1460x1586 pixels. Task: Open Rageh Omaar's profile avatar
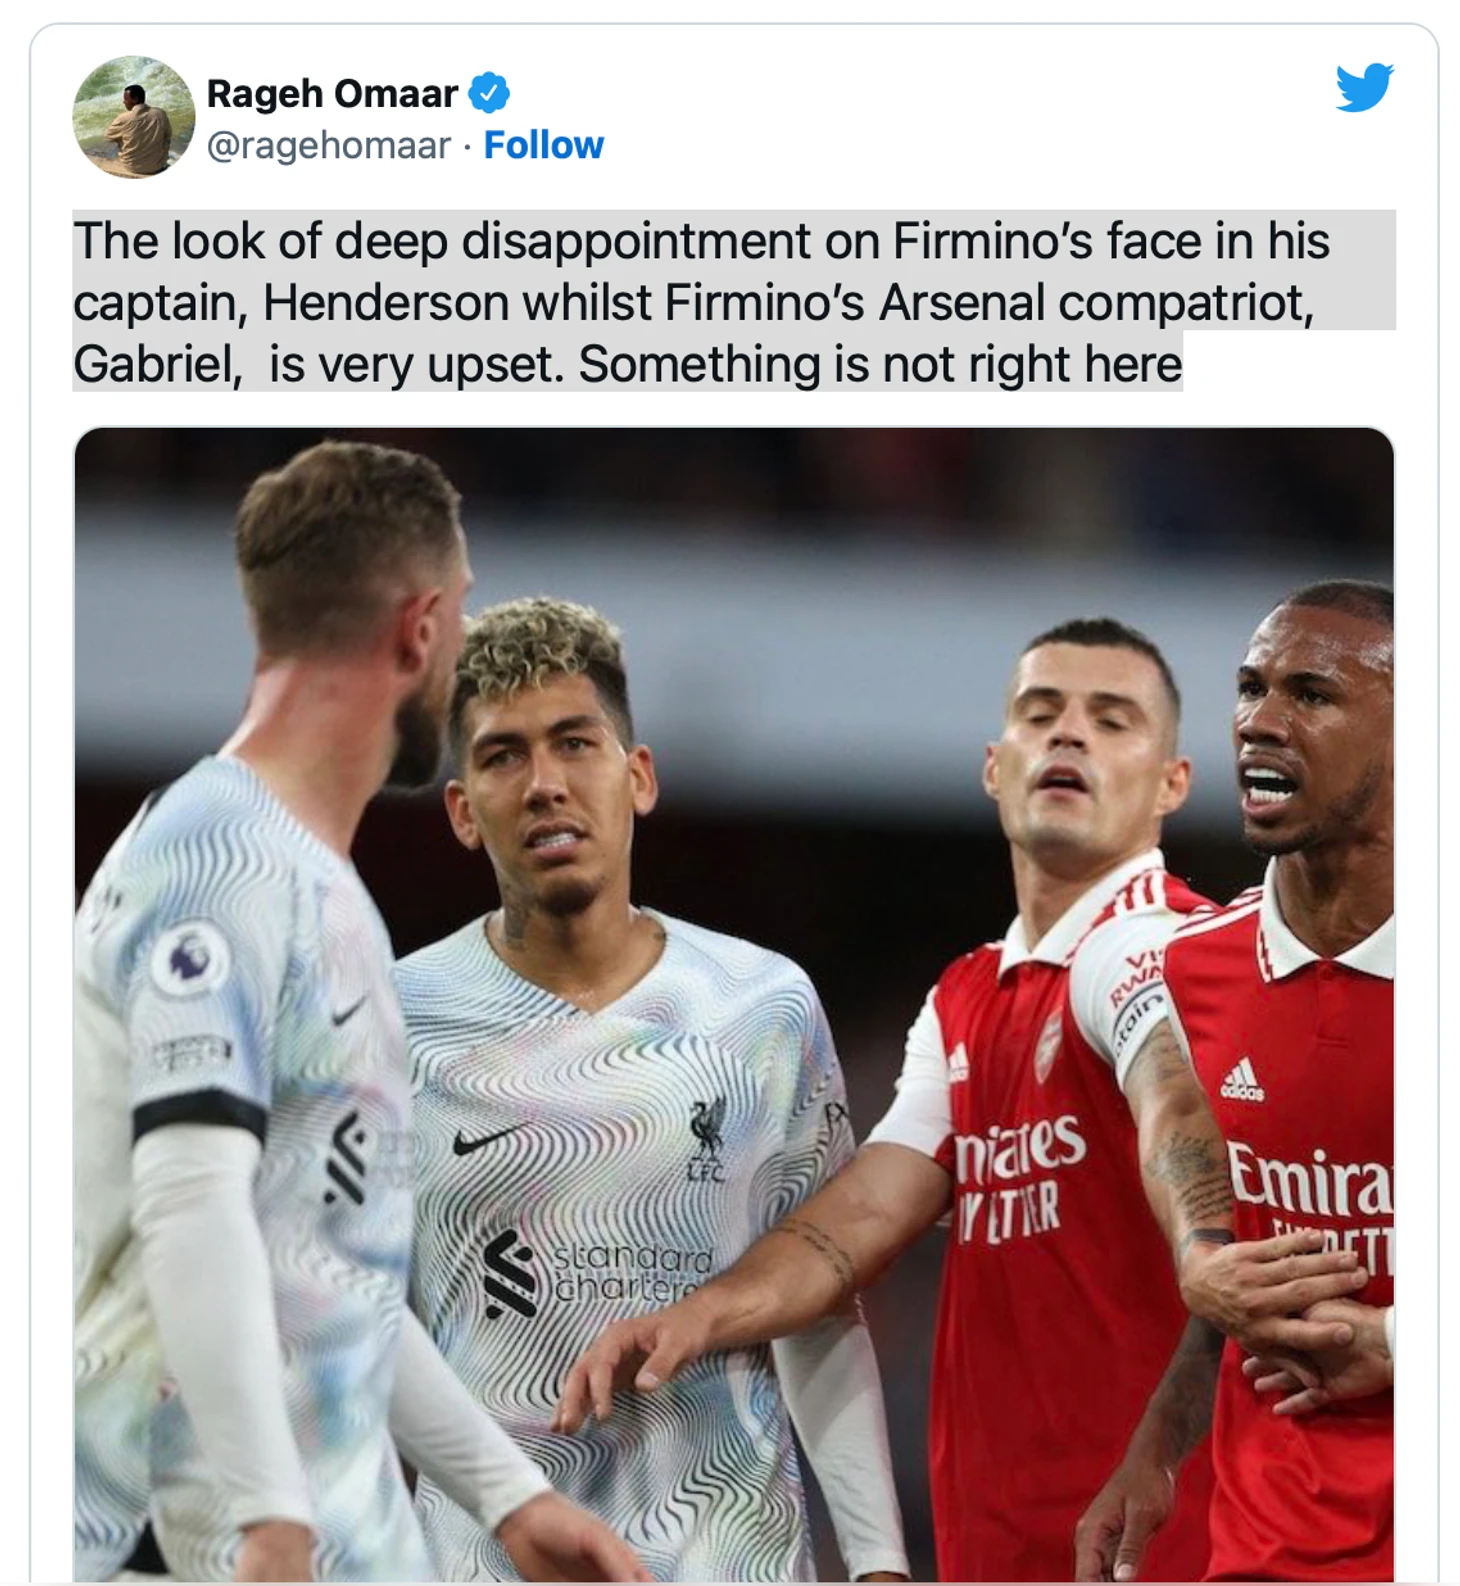[134, 117]
